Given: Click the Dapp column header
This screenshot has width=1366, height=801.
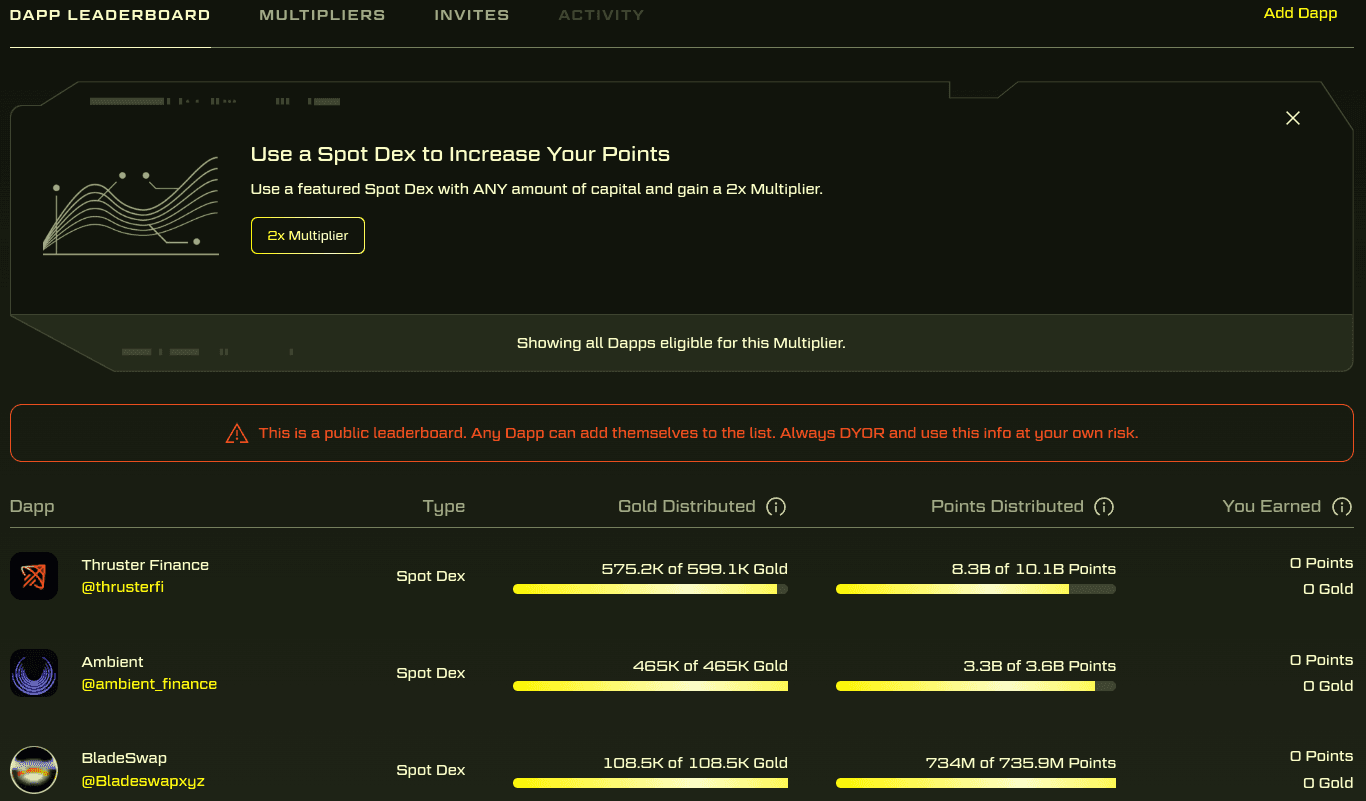Looking at the screenshot, I should pos(32,506).
